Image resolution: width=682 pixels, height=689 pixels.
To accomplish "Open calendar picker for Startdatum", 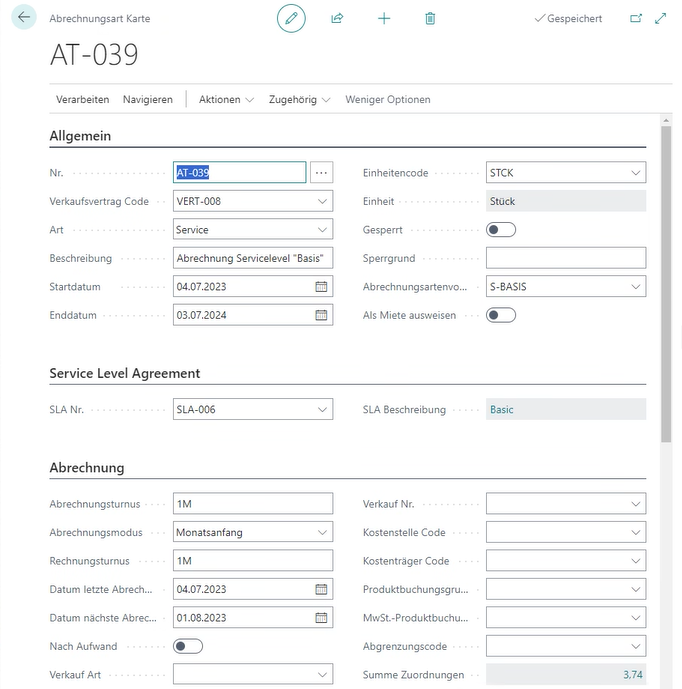I will coord(321,287).
